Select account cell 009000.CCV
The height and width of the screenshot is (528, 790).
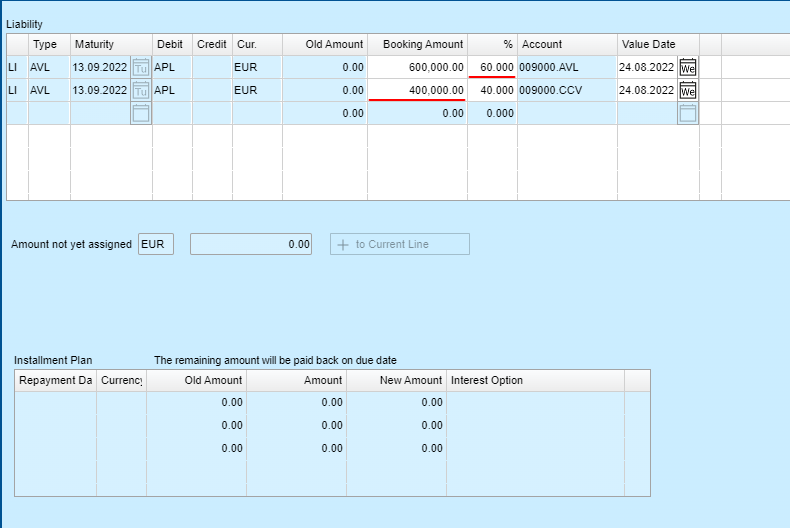[567, 90]
